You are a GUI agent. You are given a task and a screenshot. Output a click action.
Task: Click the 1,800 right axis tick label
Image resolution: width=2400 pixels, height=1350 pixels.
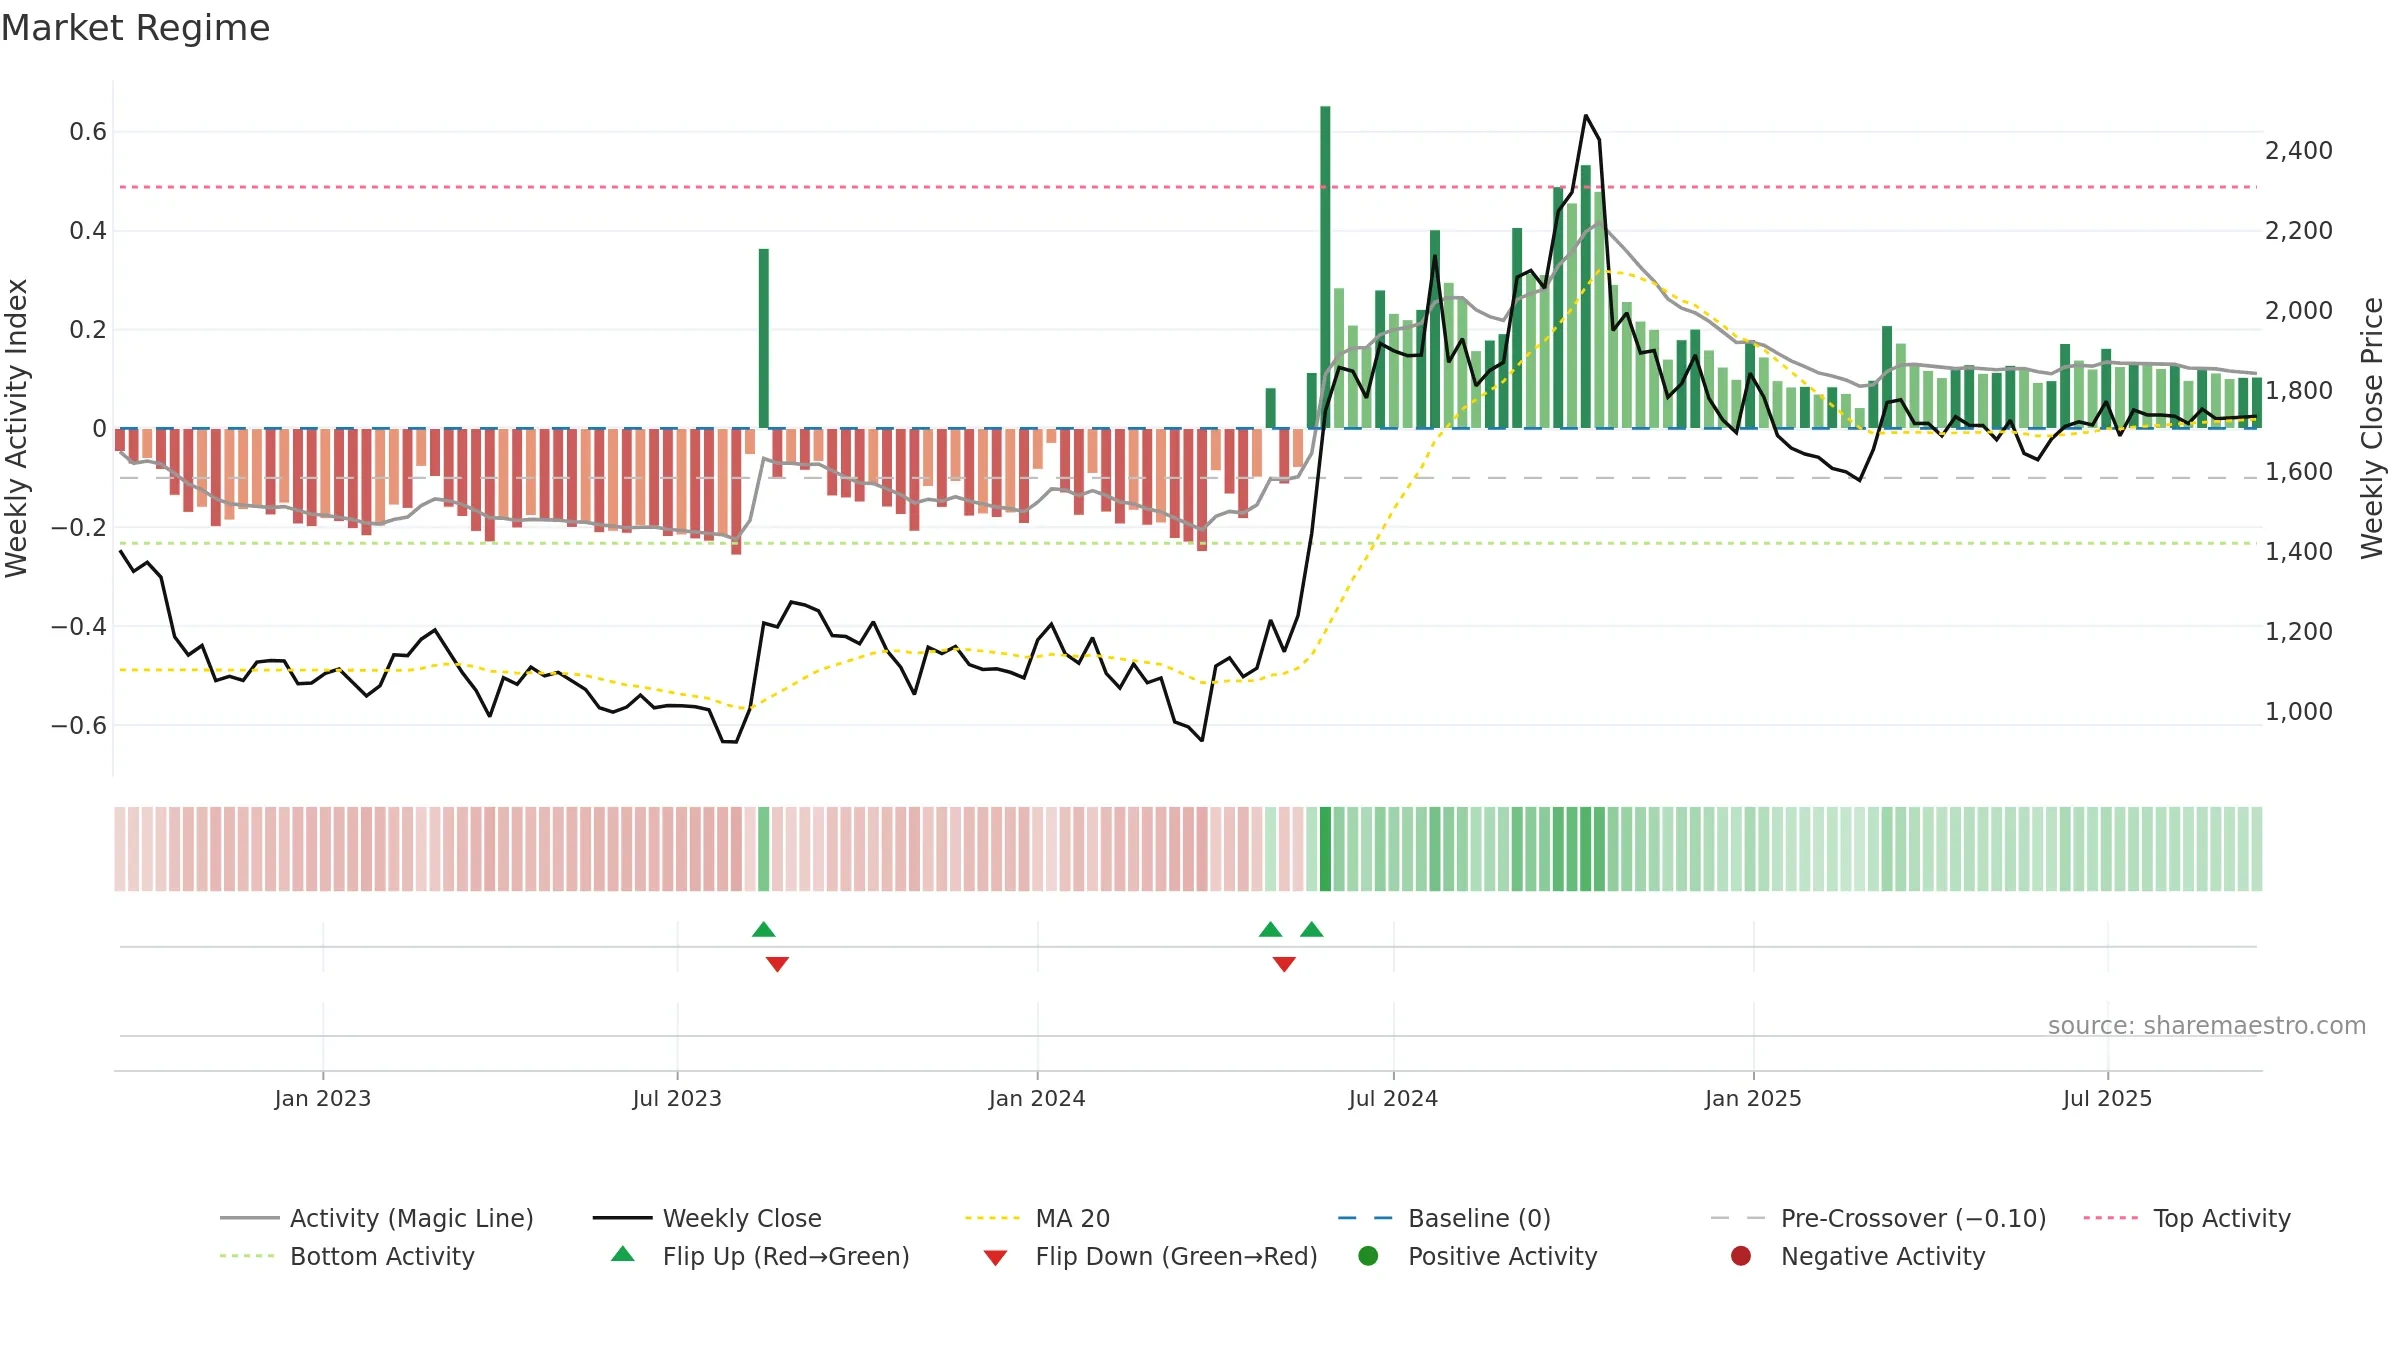[2299, 391]
